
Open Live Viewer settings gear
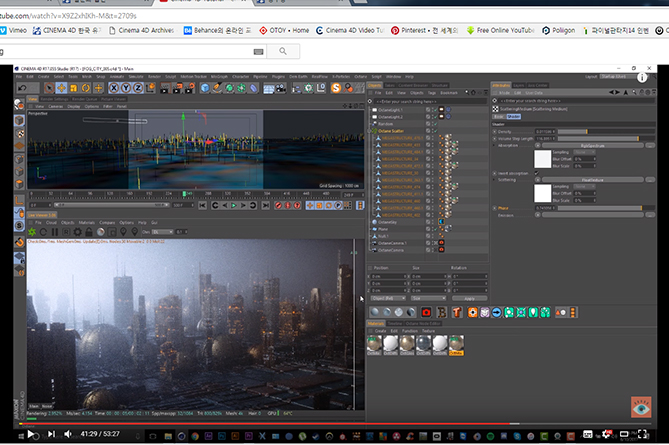coord(77,232)
